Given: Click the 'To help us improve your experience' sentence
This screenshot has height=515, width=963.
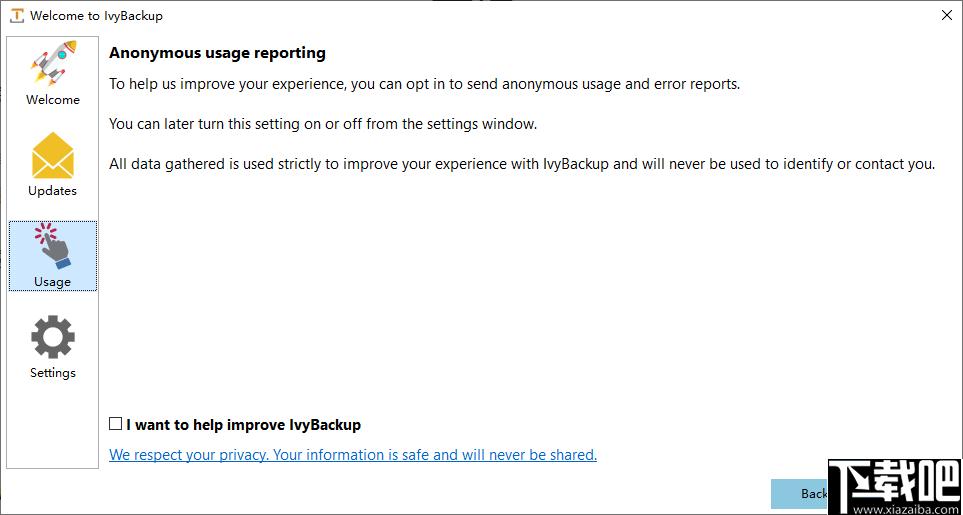Looking at the screenshot, I should (424, 84).
